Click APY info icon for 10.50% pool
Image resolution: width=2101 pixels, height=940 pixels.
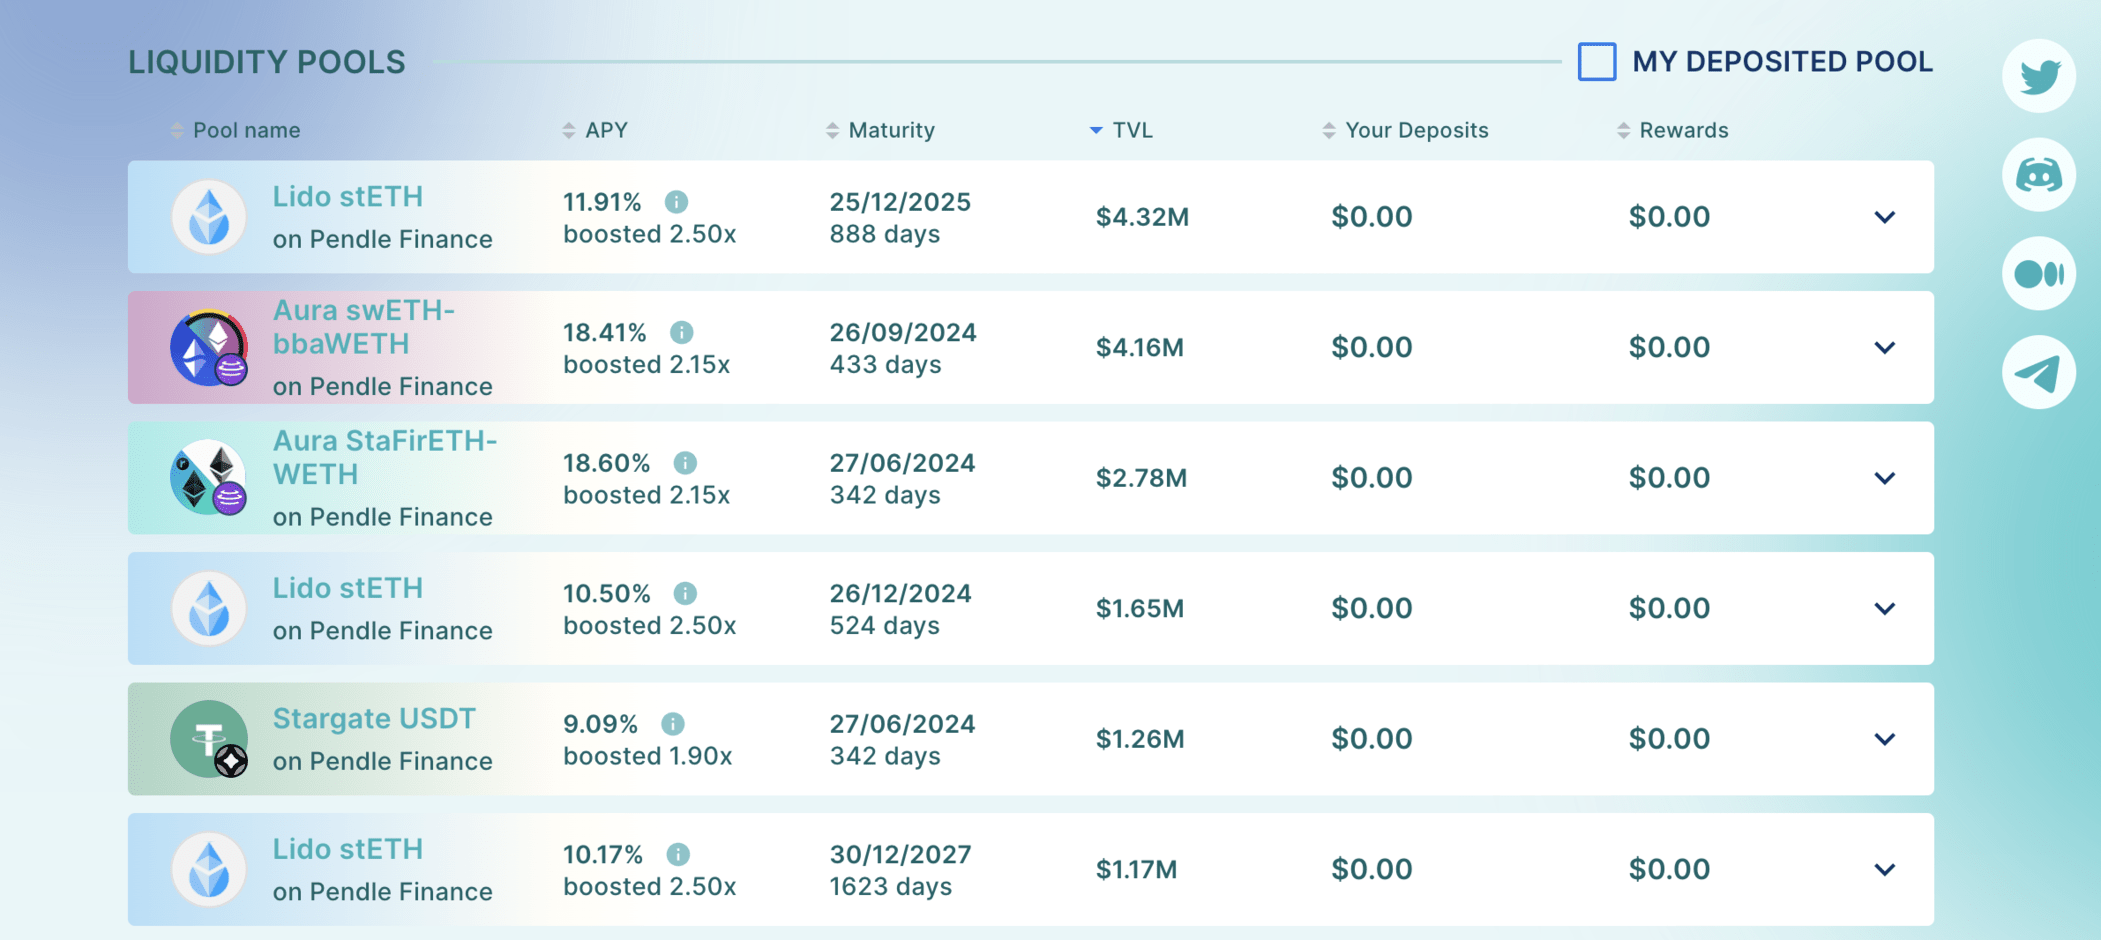[685, 593]
